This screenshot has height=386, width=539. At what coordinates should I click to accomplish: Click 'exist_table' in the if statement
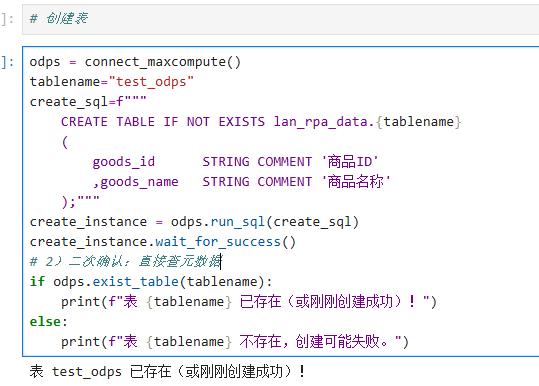(135, 282)
